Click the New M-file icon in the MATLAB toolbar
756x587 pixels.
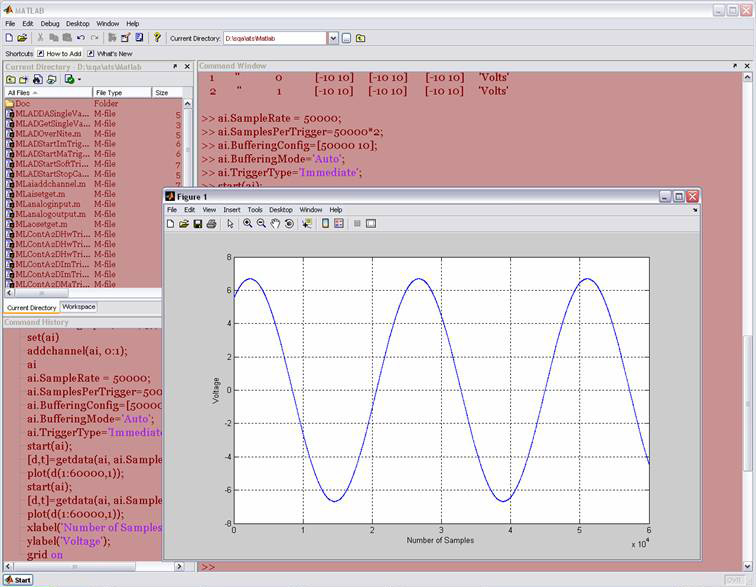9,38
